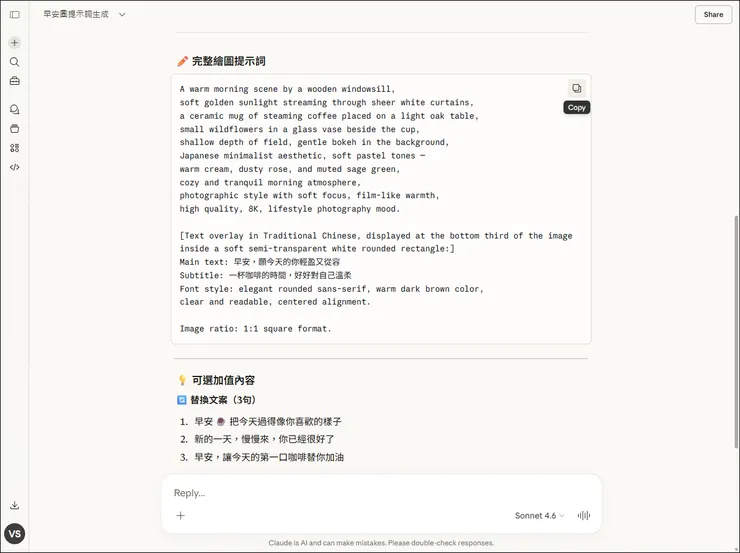Select the heading 完整繪圖提示詞

228,61
